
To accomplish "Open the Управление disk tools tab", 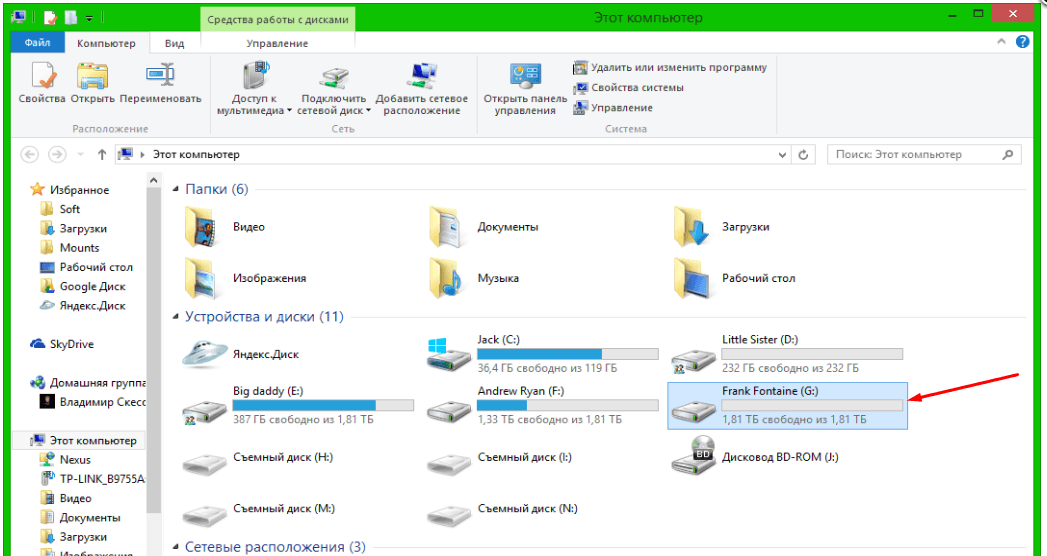I will [x=277, y=43].
